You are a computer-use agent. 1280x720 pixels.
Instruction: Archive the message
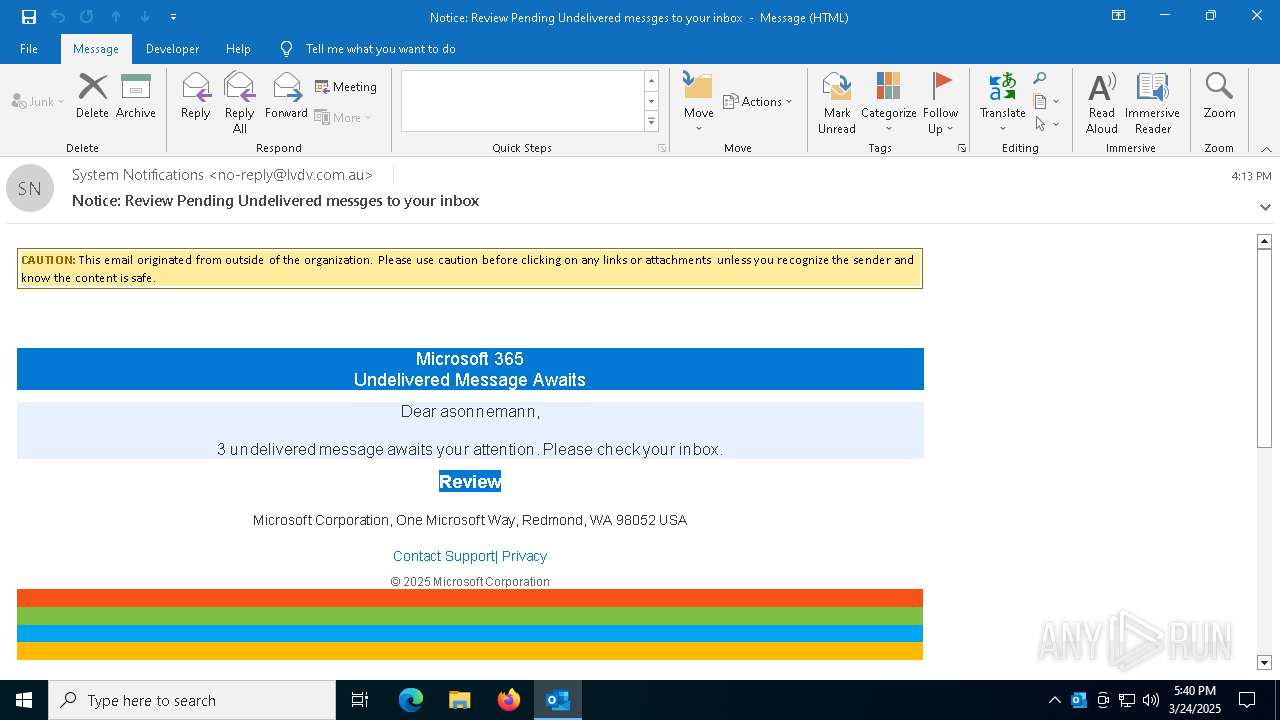point(136,95)
